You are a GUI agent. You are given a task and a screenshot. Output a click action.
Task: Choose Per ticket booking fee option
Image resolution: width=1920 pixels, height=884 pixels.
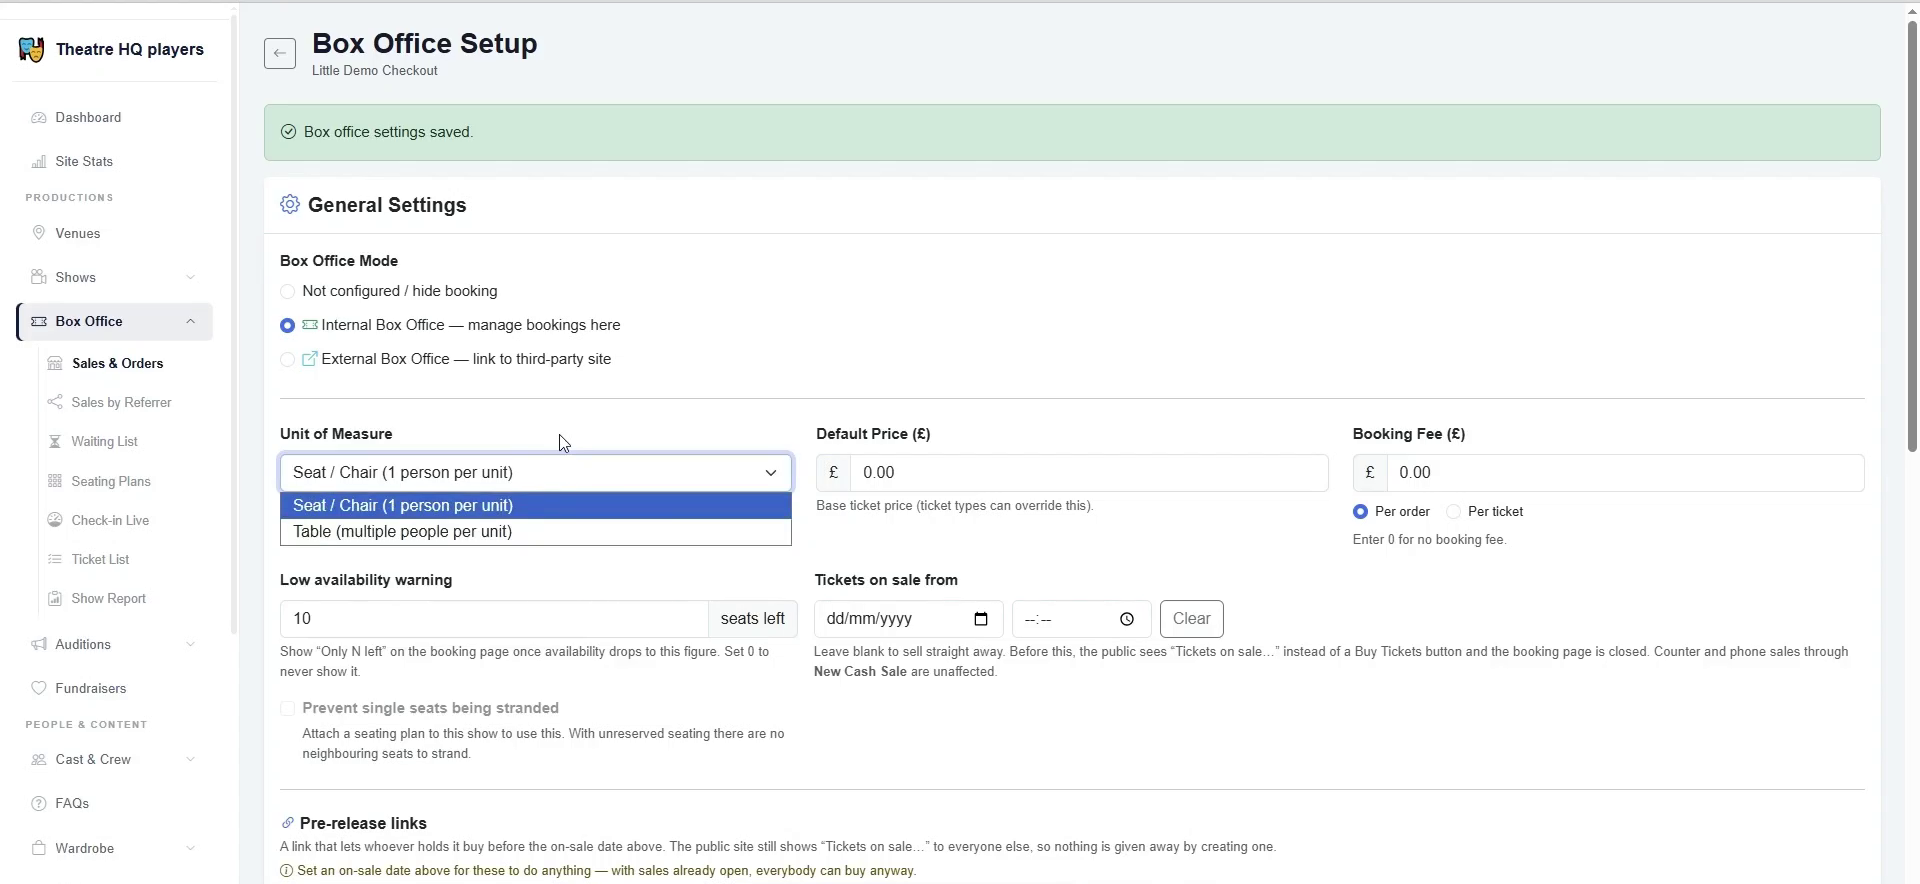[x=1454, y=511]
